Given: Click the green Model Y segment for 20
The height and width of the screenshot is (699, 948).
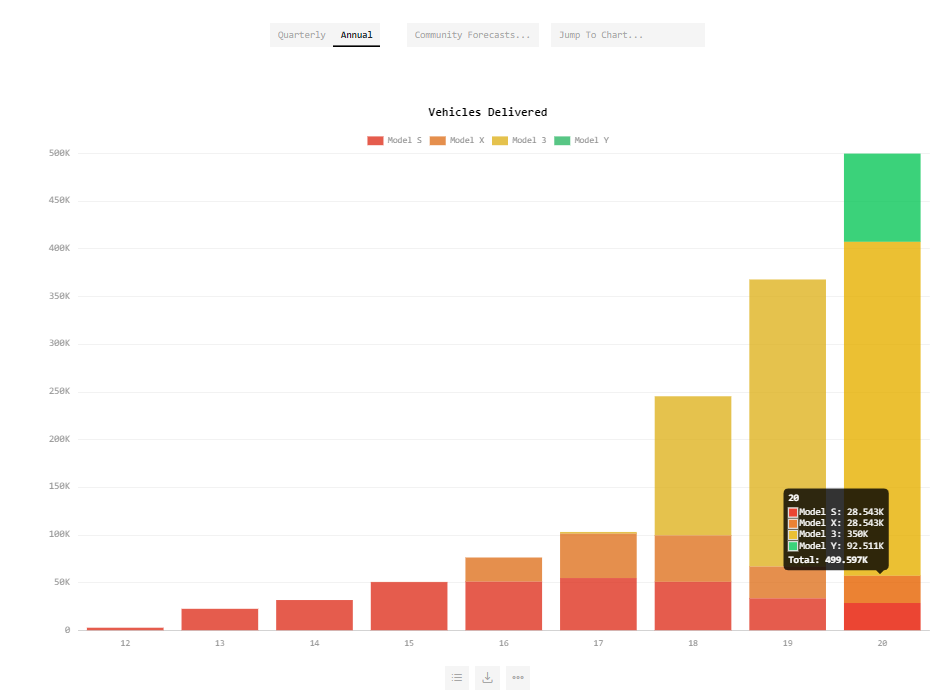Looking at the screenshot, I should pyautogui.click(x=882, y=198).
